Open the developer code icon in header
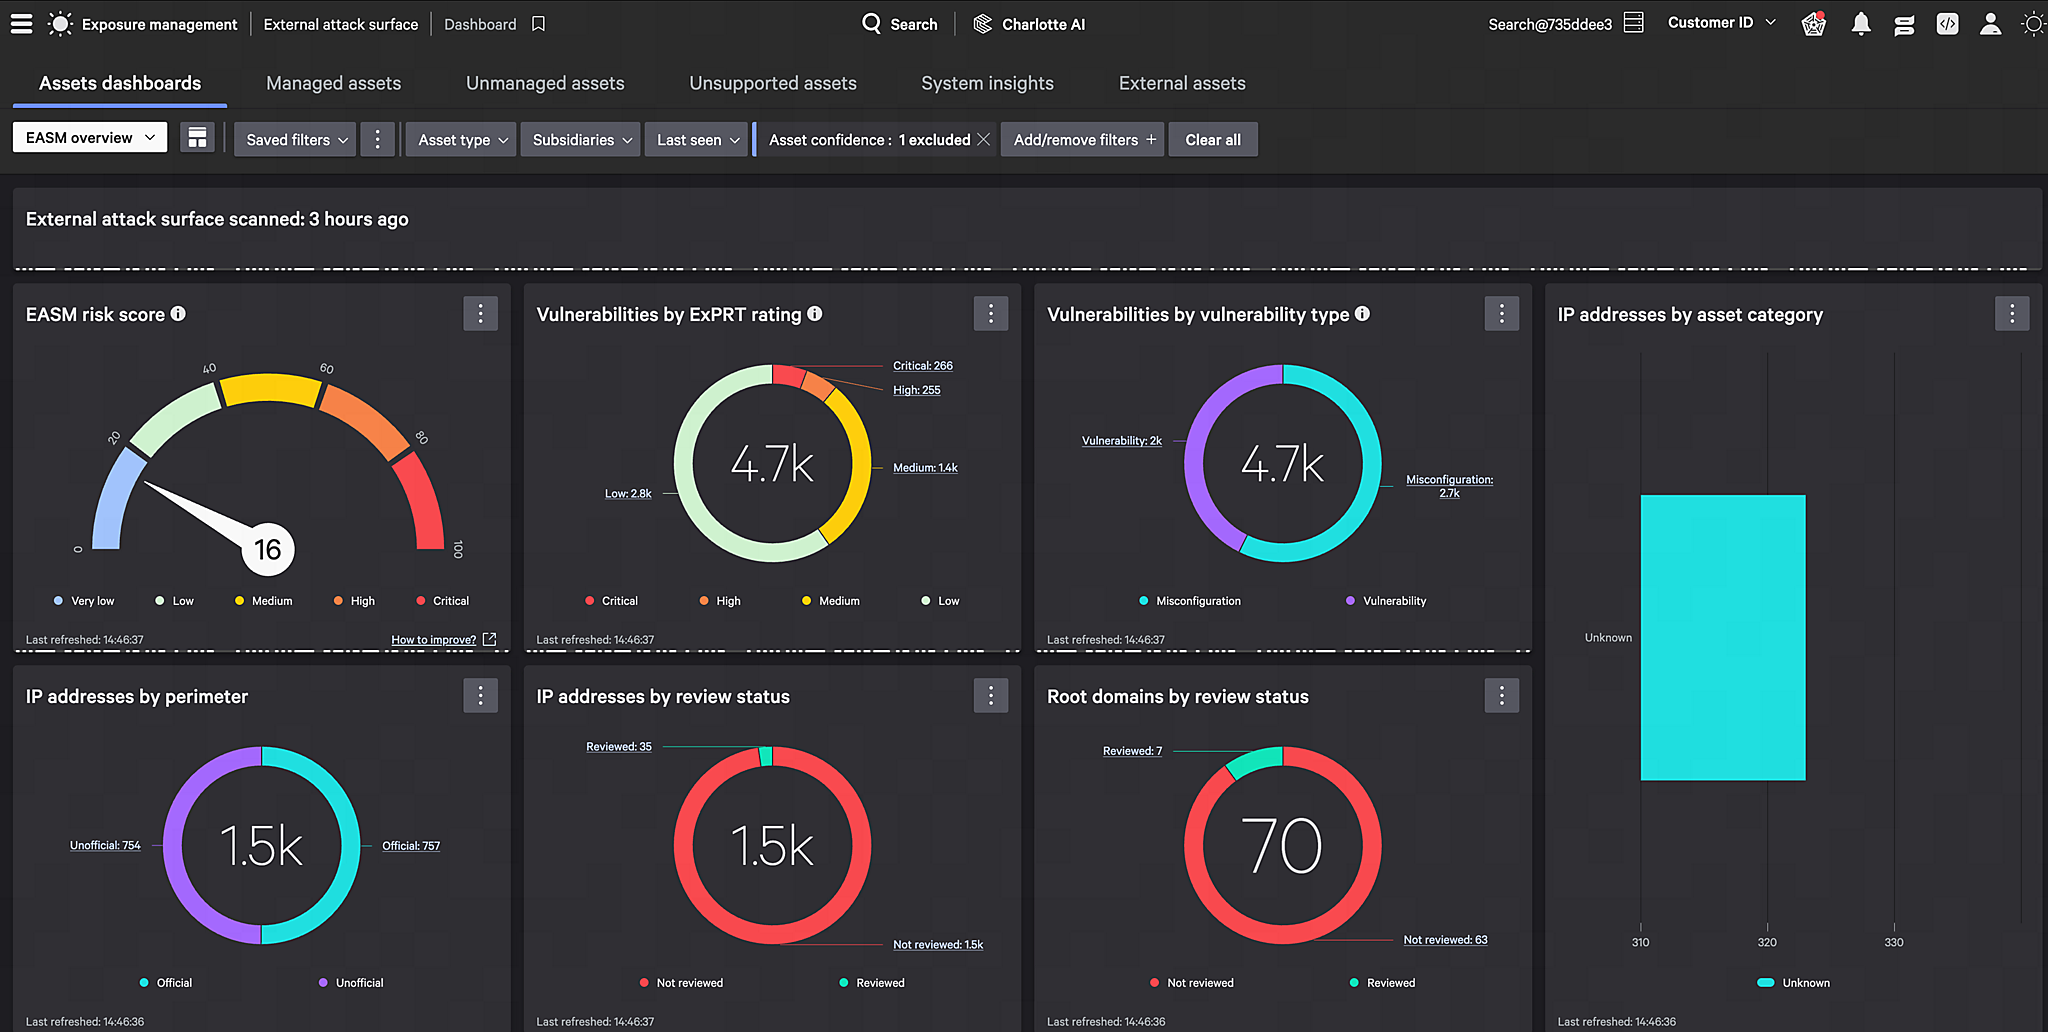The width and height of the screenshot is (2048, 1032). (1947, 24)
